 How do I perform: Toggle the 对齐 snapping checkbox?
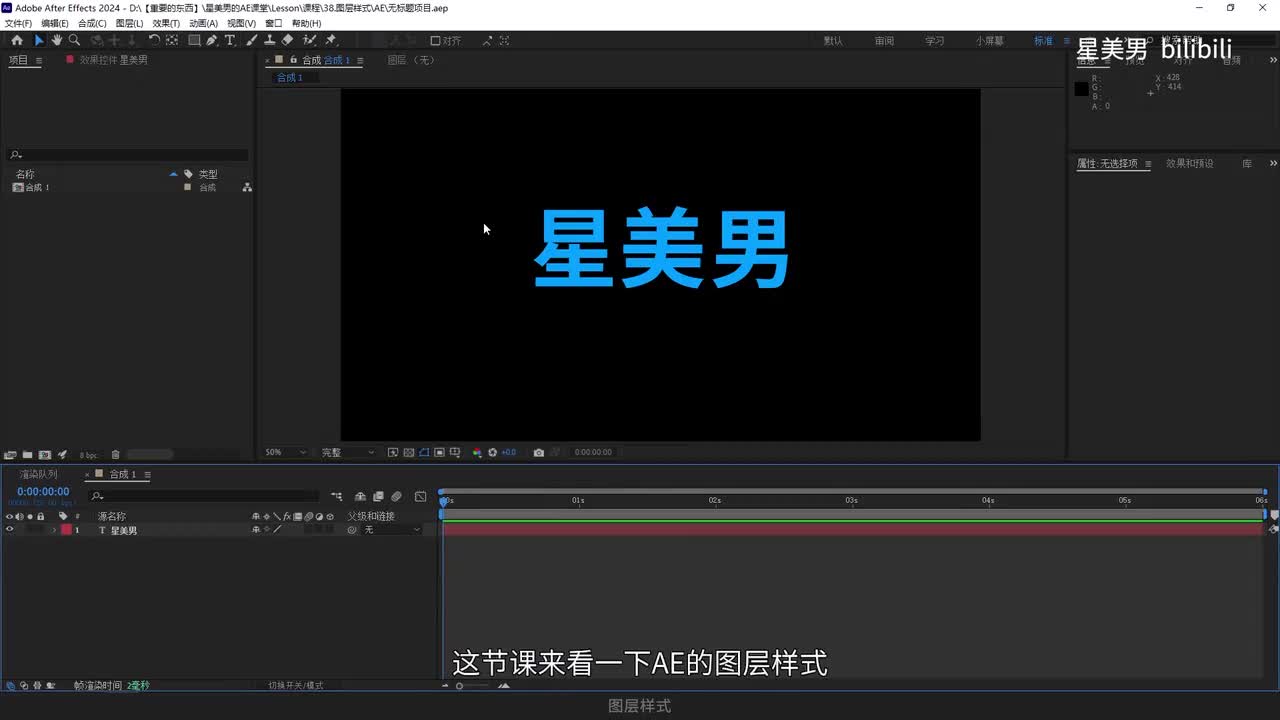[x=435, y=40]
